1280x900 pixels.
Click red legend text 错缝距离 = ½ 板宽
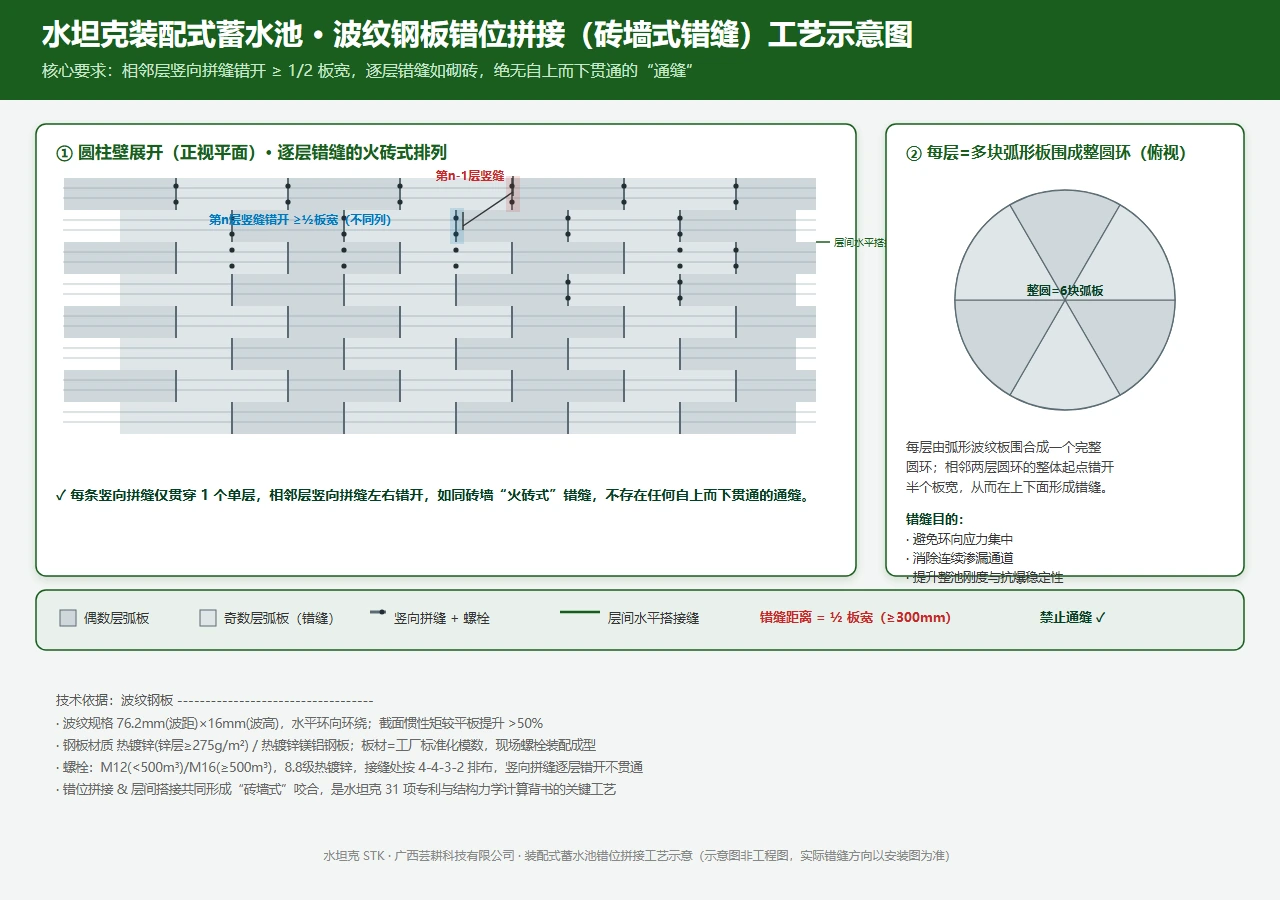tap(856, 618)
